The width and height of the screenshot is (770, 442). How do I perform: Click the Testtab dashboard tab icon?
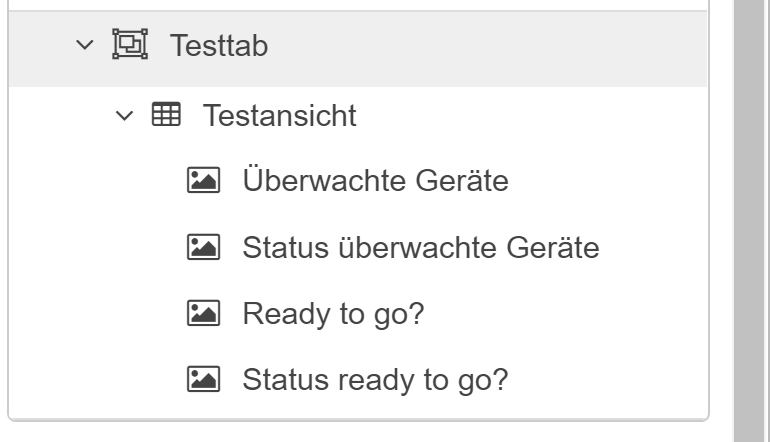[x=132, y=46]
